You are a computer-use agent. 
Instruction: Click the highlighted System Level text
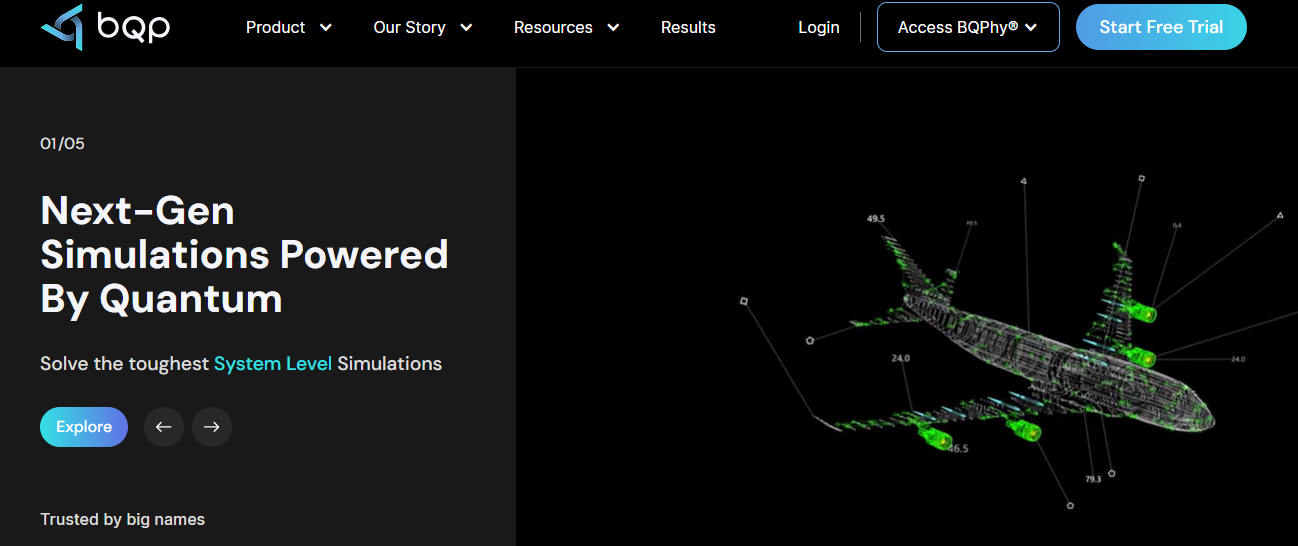coord(273,364)
